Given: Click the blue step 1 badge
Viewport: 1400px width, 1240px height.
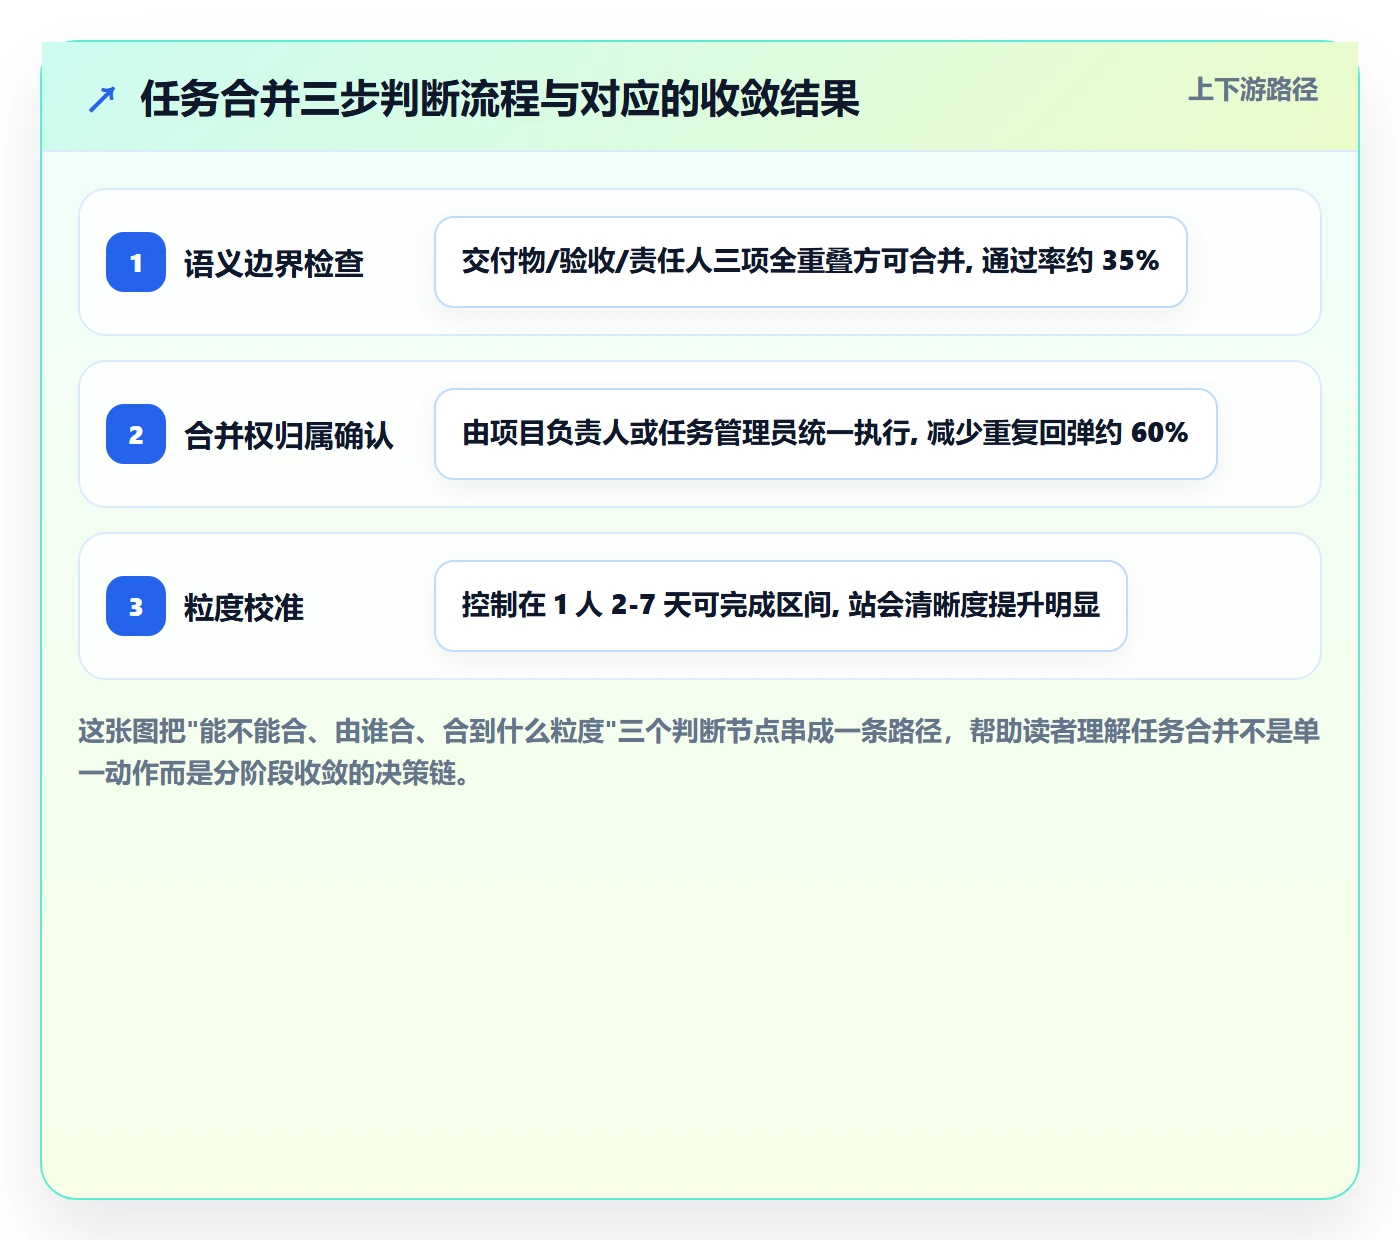Looking at the screenshot, I should [136, 262].
